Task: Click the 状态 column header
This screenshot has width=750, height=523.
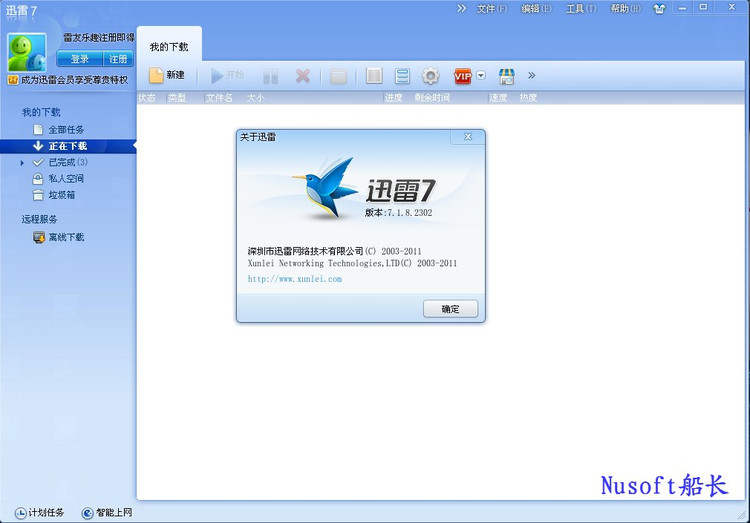Action: coord(147,98)
